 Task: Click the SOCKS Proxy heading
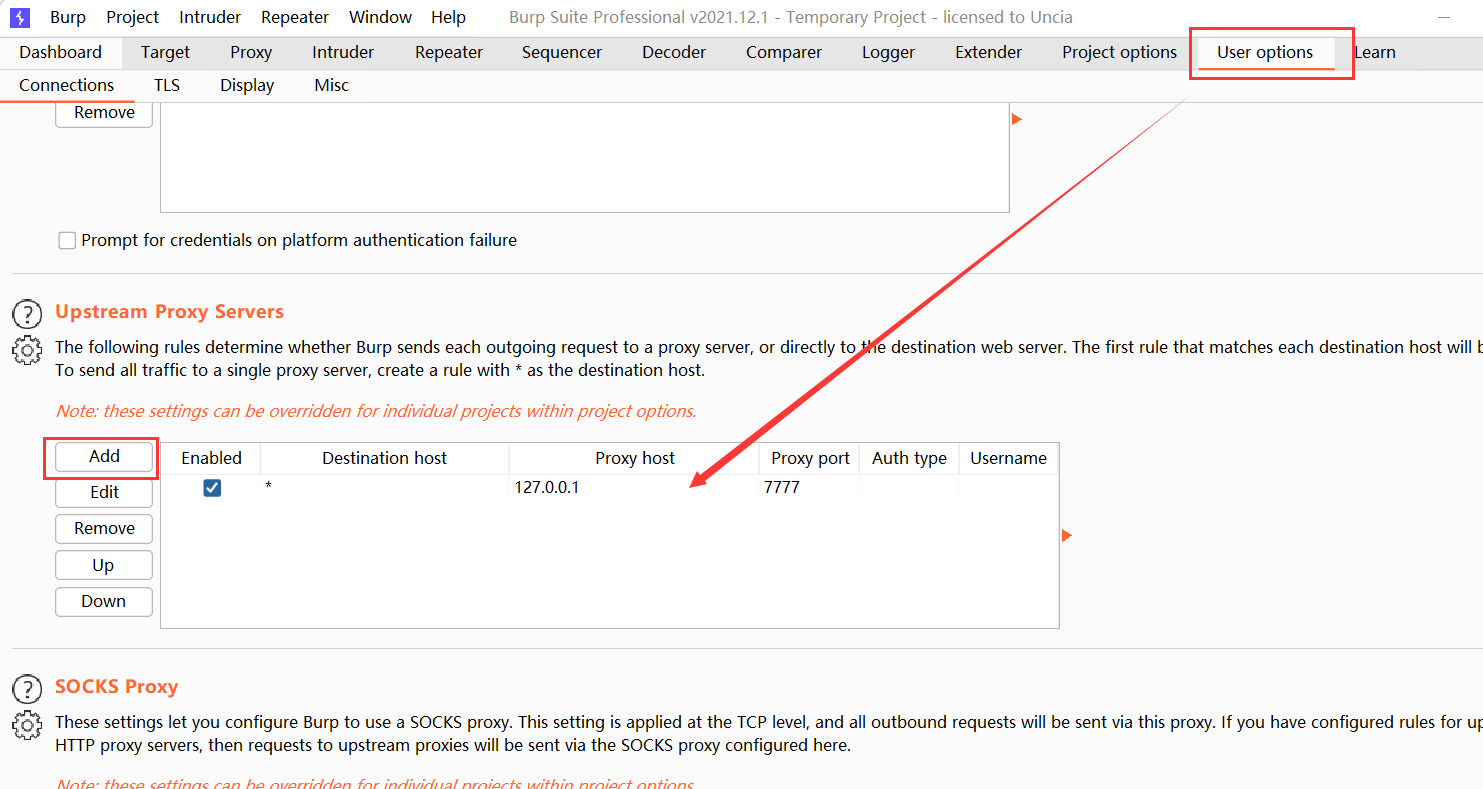[x=116, y=687]
